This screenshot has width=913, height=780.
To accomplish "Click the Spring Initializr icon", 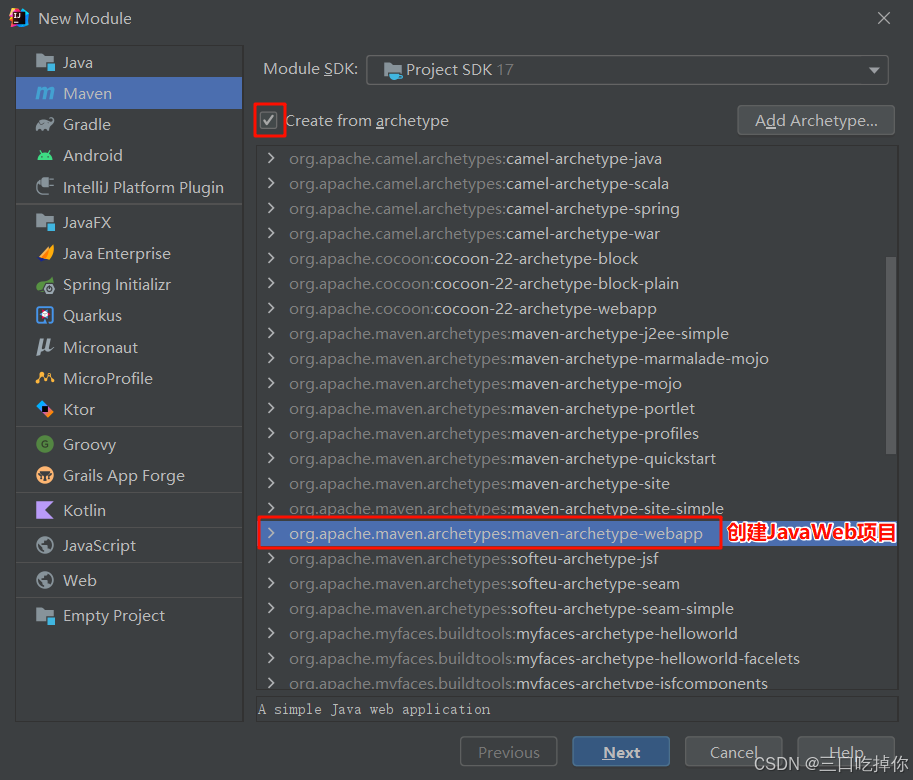I will (x=45, y=285).
